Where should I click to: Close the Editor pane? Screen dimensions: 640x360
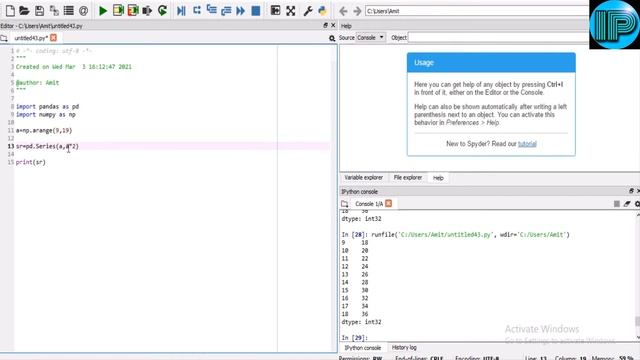333,25
